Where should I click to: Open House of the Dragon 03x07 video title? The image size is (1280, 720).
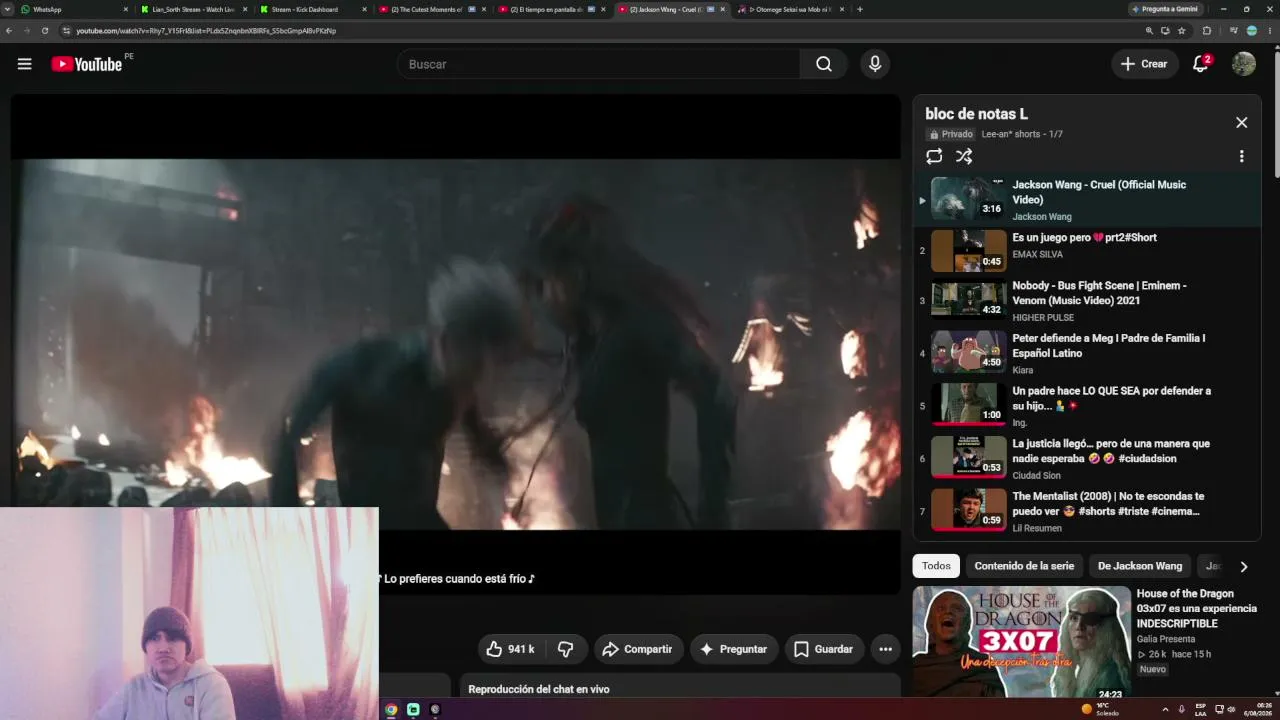(1196, 608)
